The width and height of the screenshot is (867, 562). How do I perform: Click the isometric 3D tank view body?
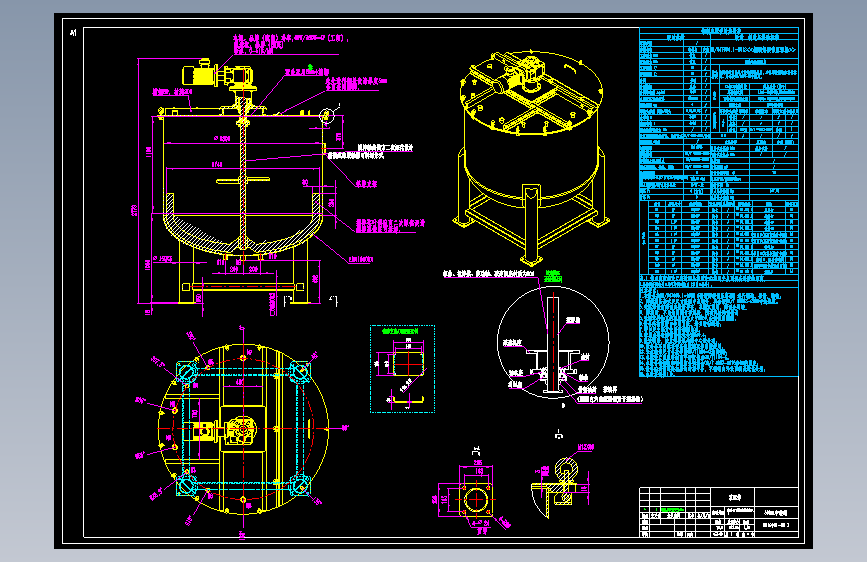[x=531, y=158]
